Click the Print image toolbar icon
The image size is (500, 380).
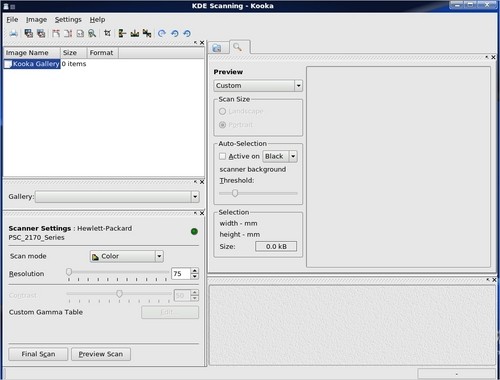tap(14, 33)
